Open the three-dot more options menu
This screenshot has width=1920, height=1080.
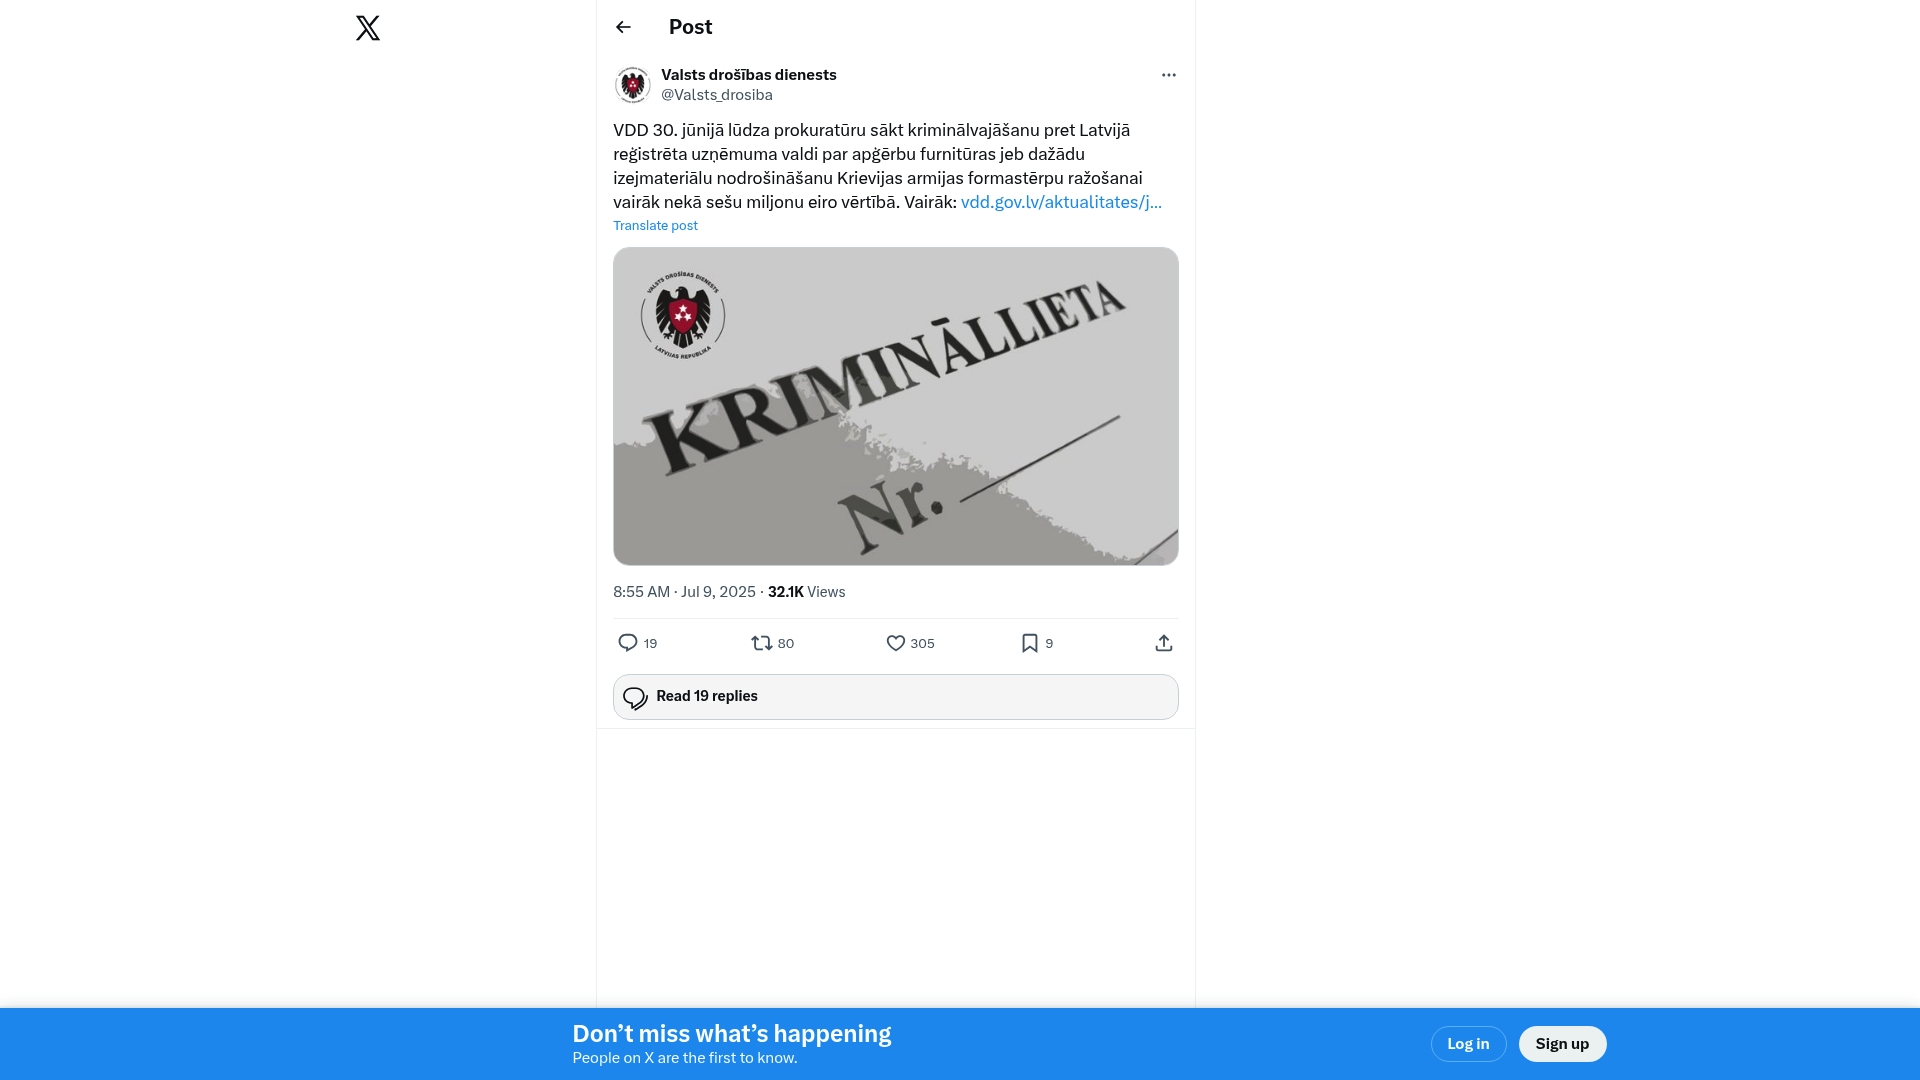click(x=1168, y=75)
